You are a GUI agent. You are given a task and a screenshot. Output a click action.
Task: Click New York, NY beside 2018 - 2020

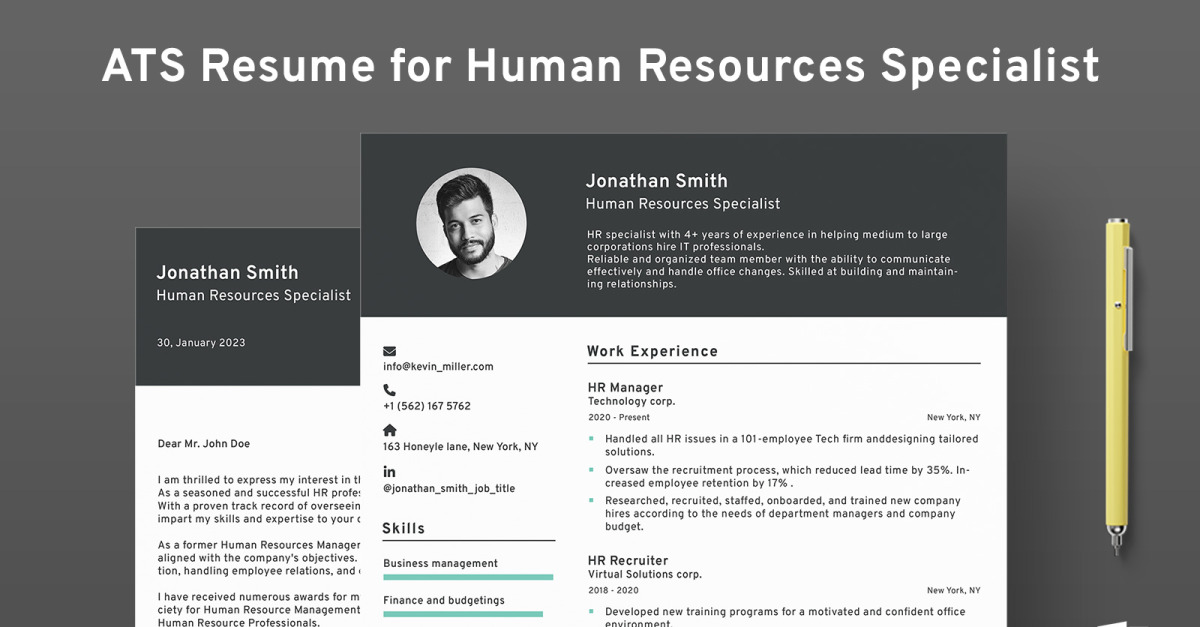[x=953, y=591]
